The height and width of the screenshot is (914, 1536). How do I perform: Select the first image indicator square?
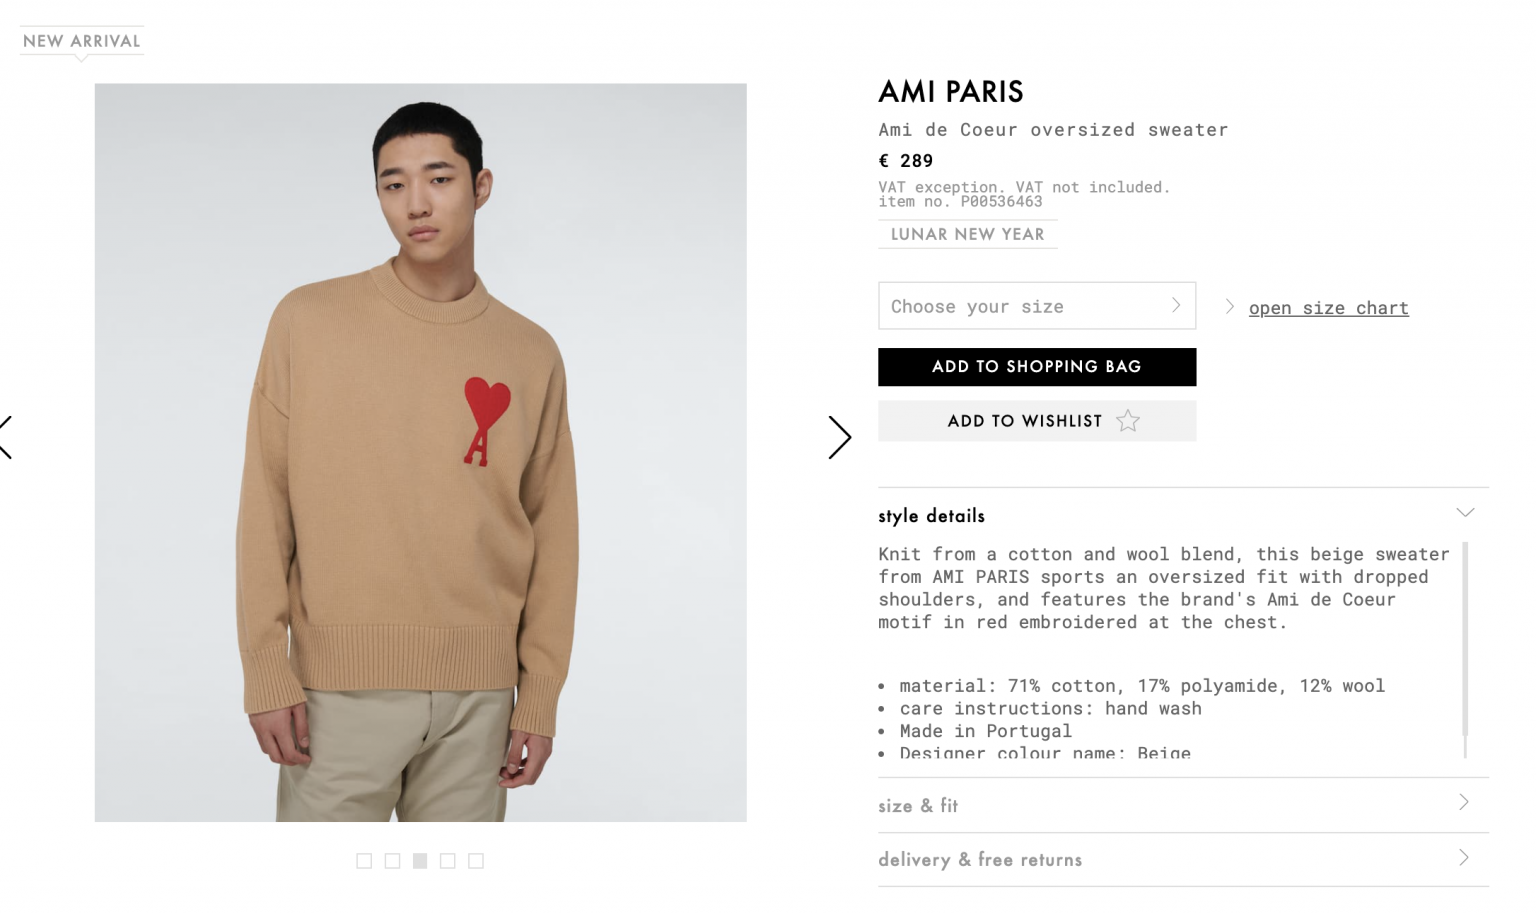click(364, 861)
